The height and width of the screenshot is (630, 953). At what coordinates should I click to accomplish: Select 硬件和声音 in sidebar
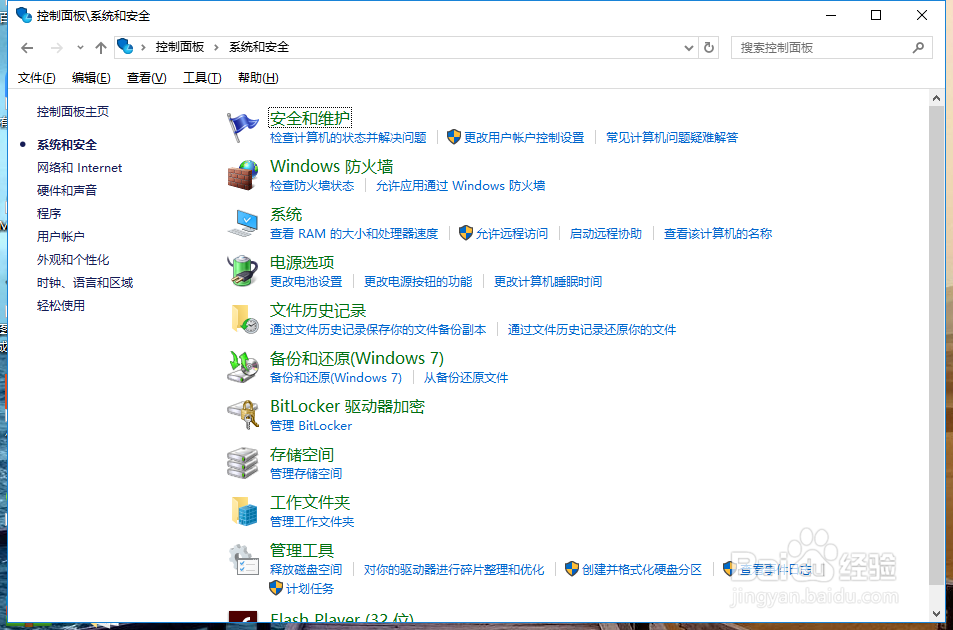(x=67, y=191)
